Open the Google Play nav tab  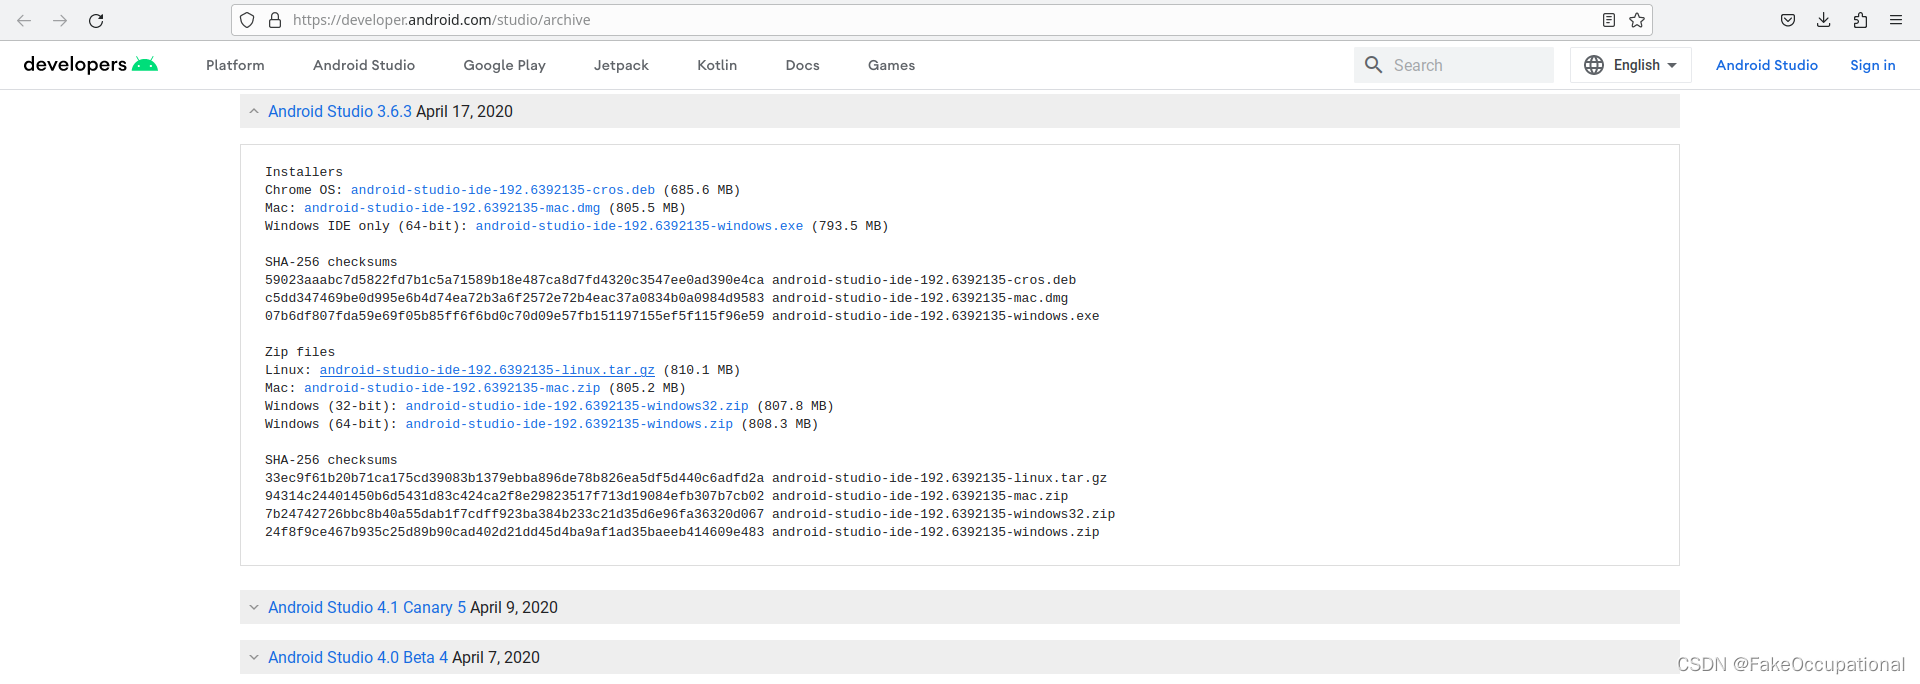504,65
